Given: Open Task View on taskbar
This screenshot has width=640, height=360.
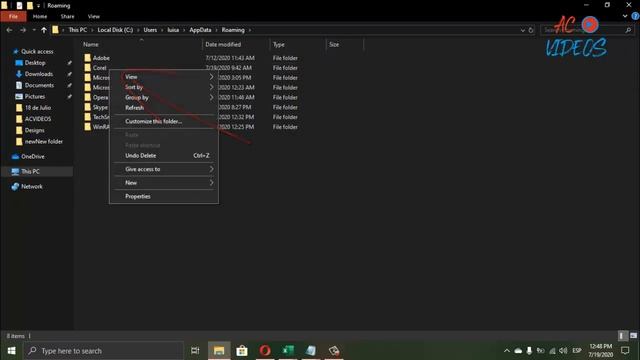Looking at the screenshot, I should coord(195,351).
